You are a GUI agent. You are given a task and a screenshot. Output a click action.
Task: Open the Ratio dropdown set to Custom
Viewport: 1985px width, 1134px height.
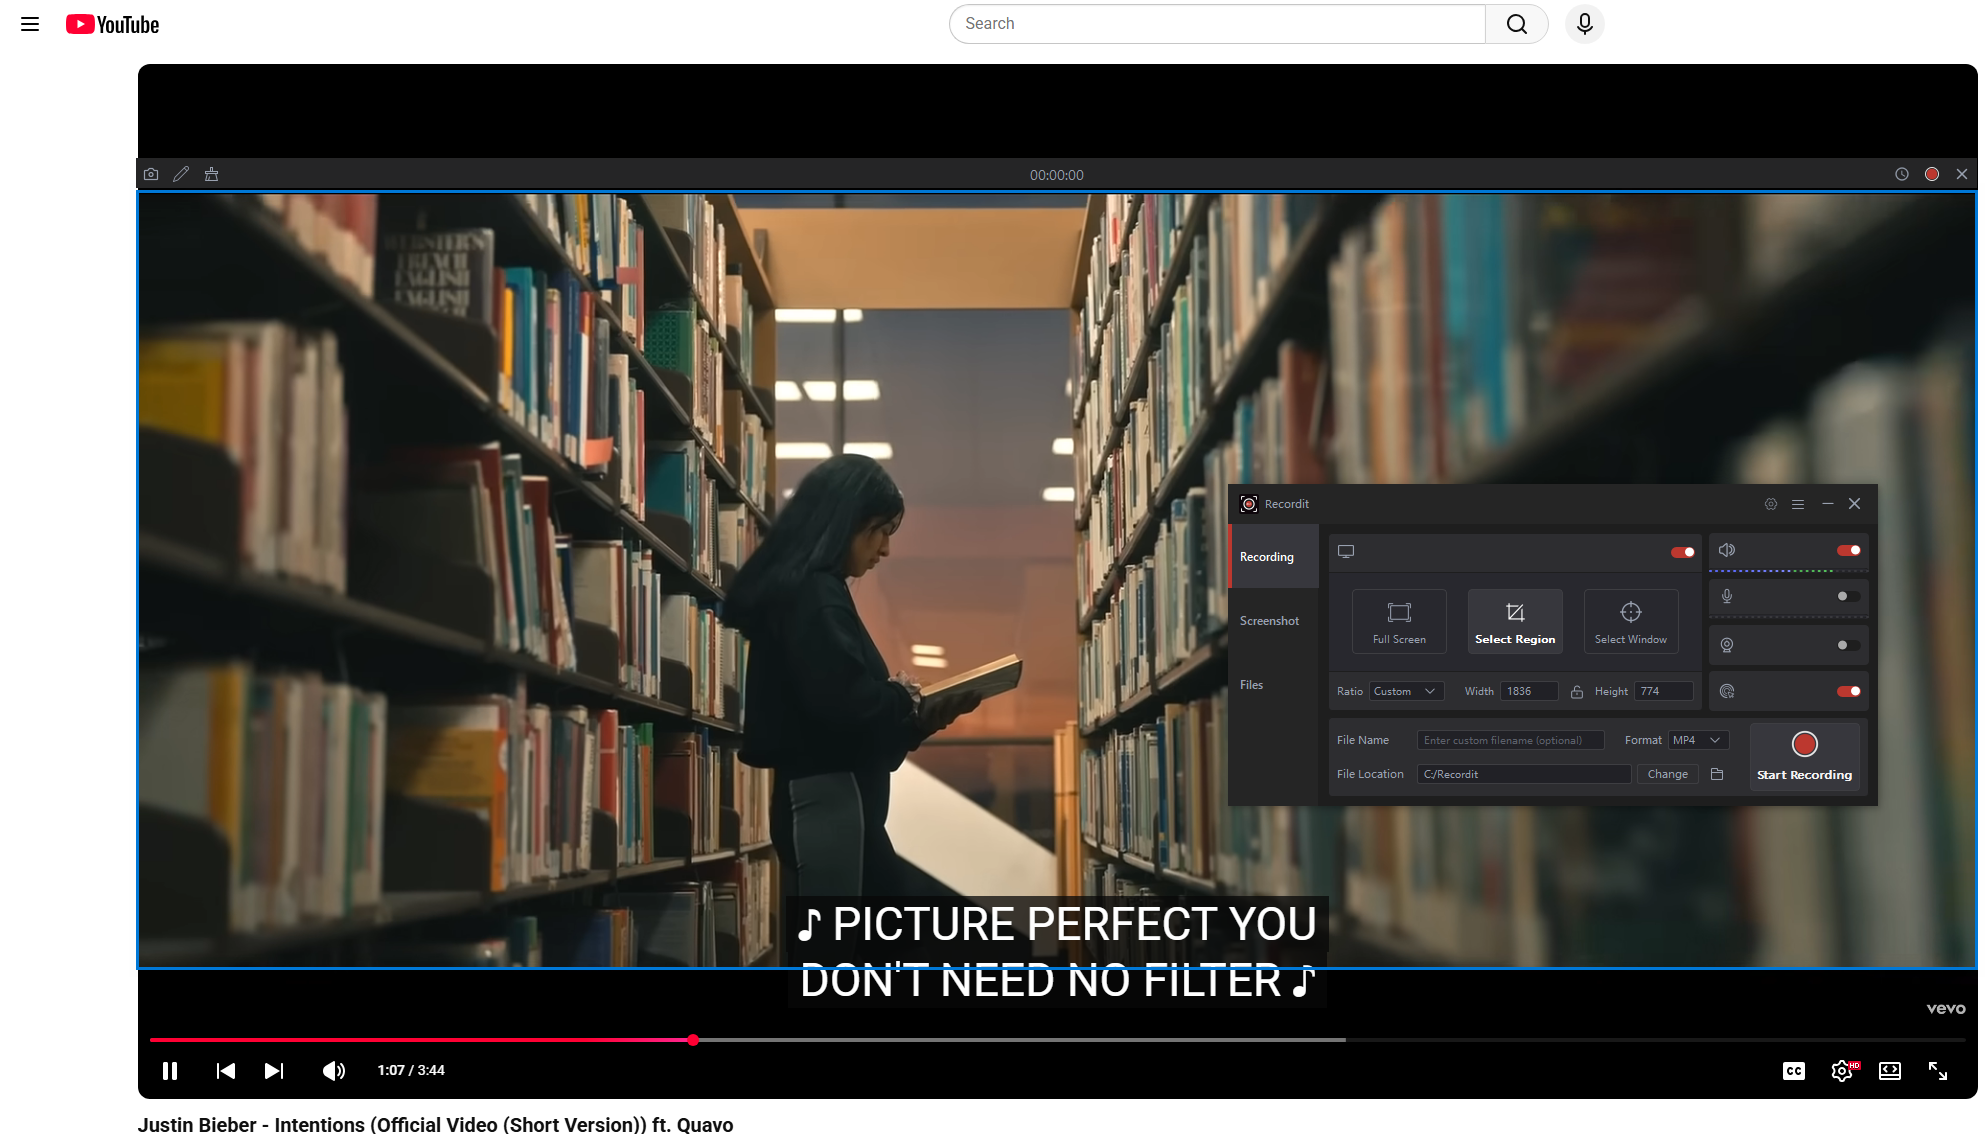tap(1405, 691)
